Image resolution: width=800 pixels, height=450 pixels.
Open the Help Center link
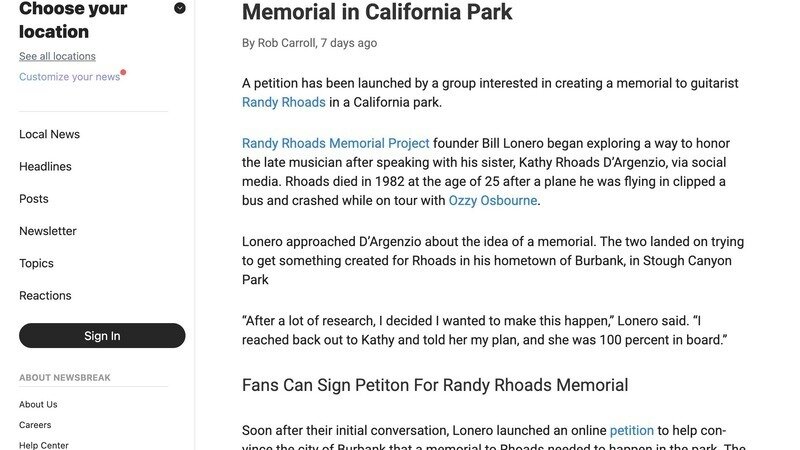(x=44, y=445)
